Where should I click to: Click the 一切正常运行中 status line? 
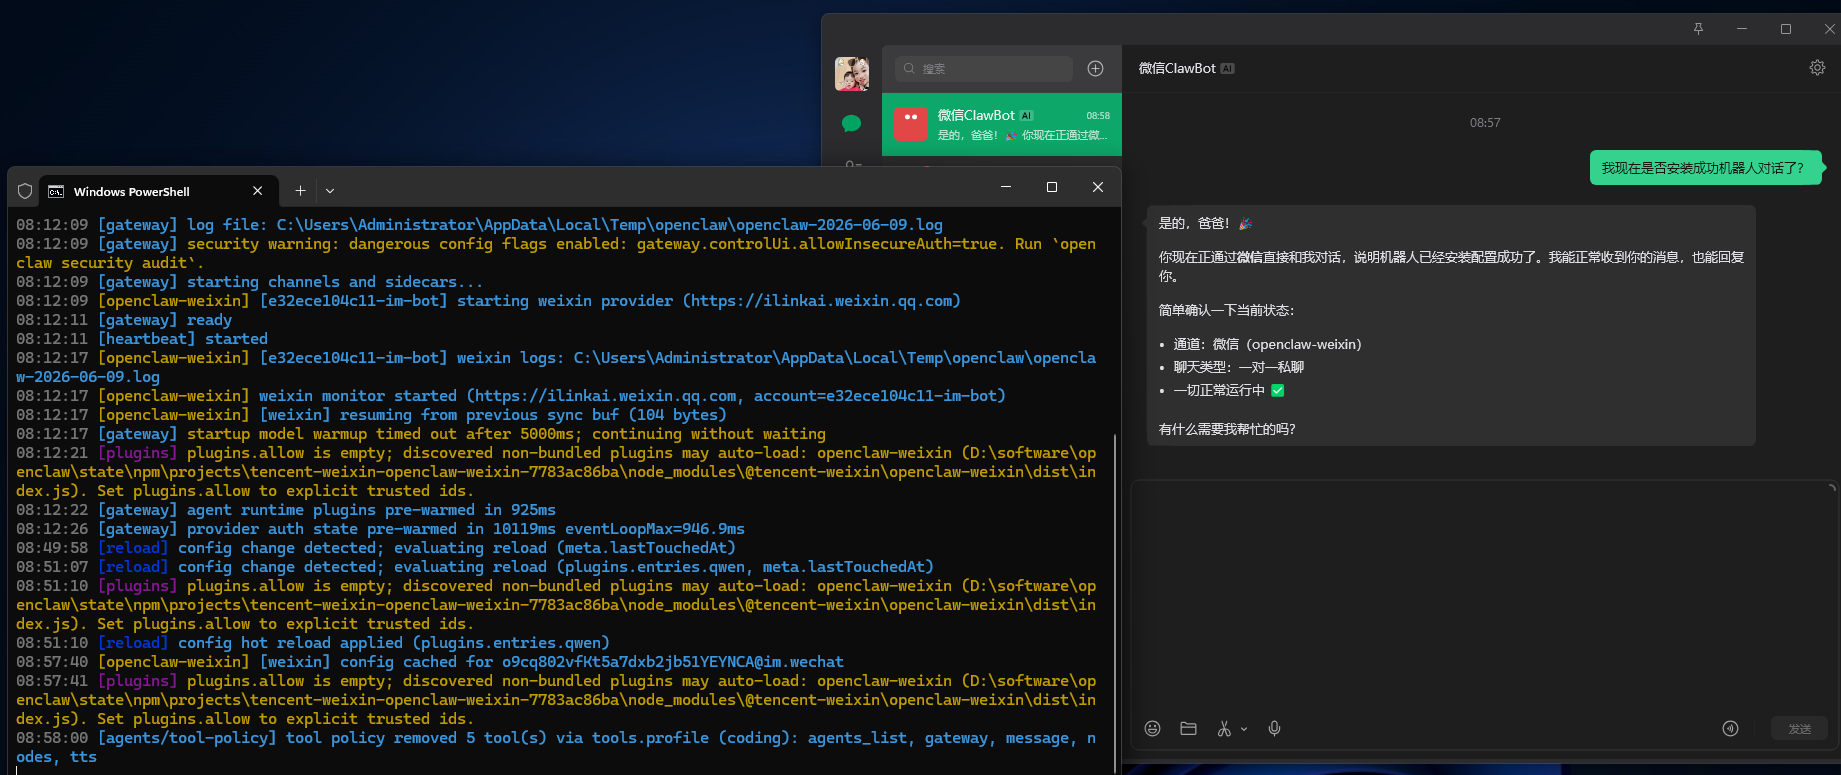coord(1228,390)
